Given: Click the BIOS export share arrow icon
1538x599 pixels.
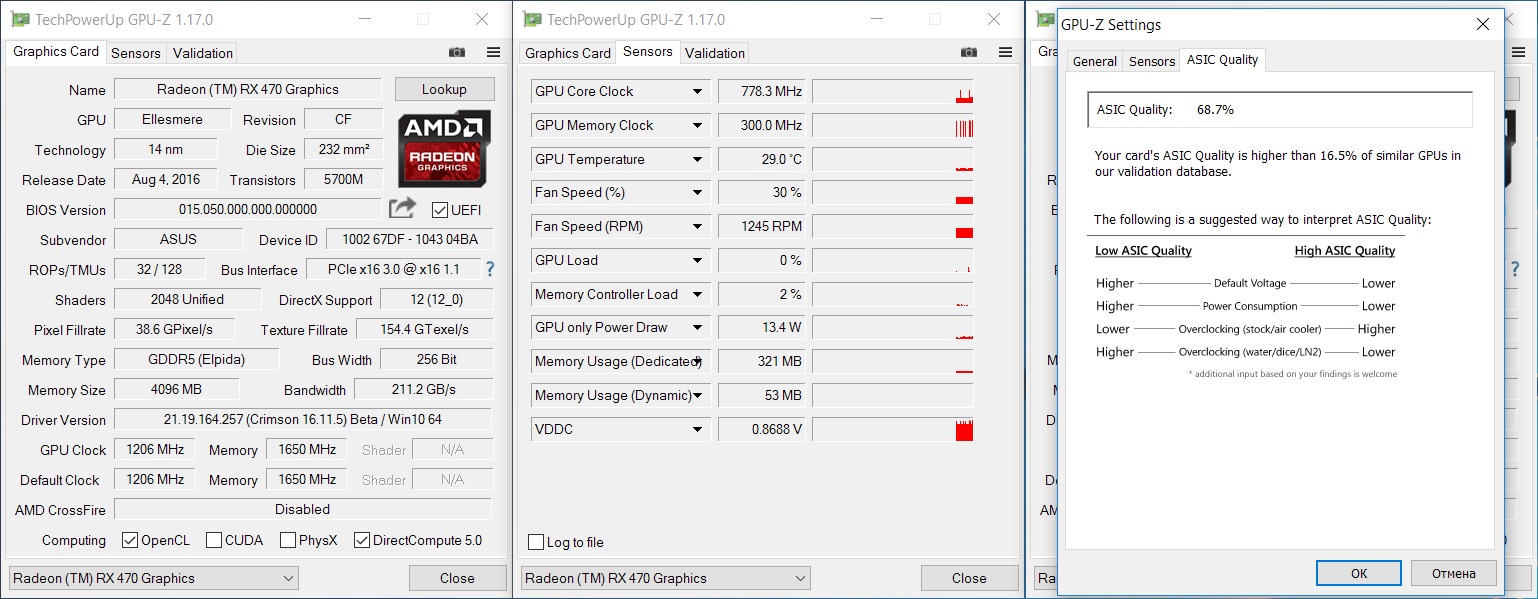Looking at the screenshot, I should pyautogui.click(x=402, y=208).
